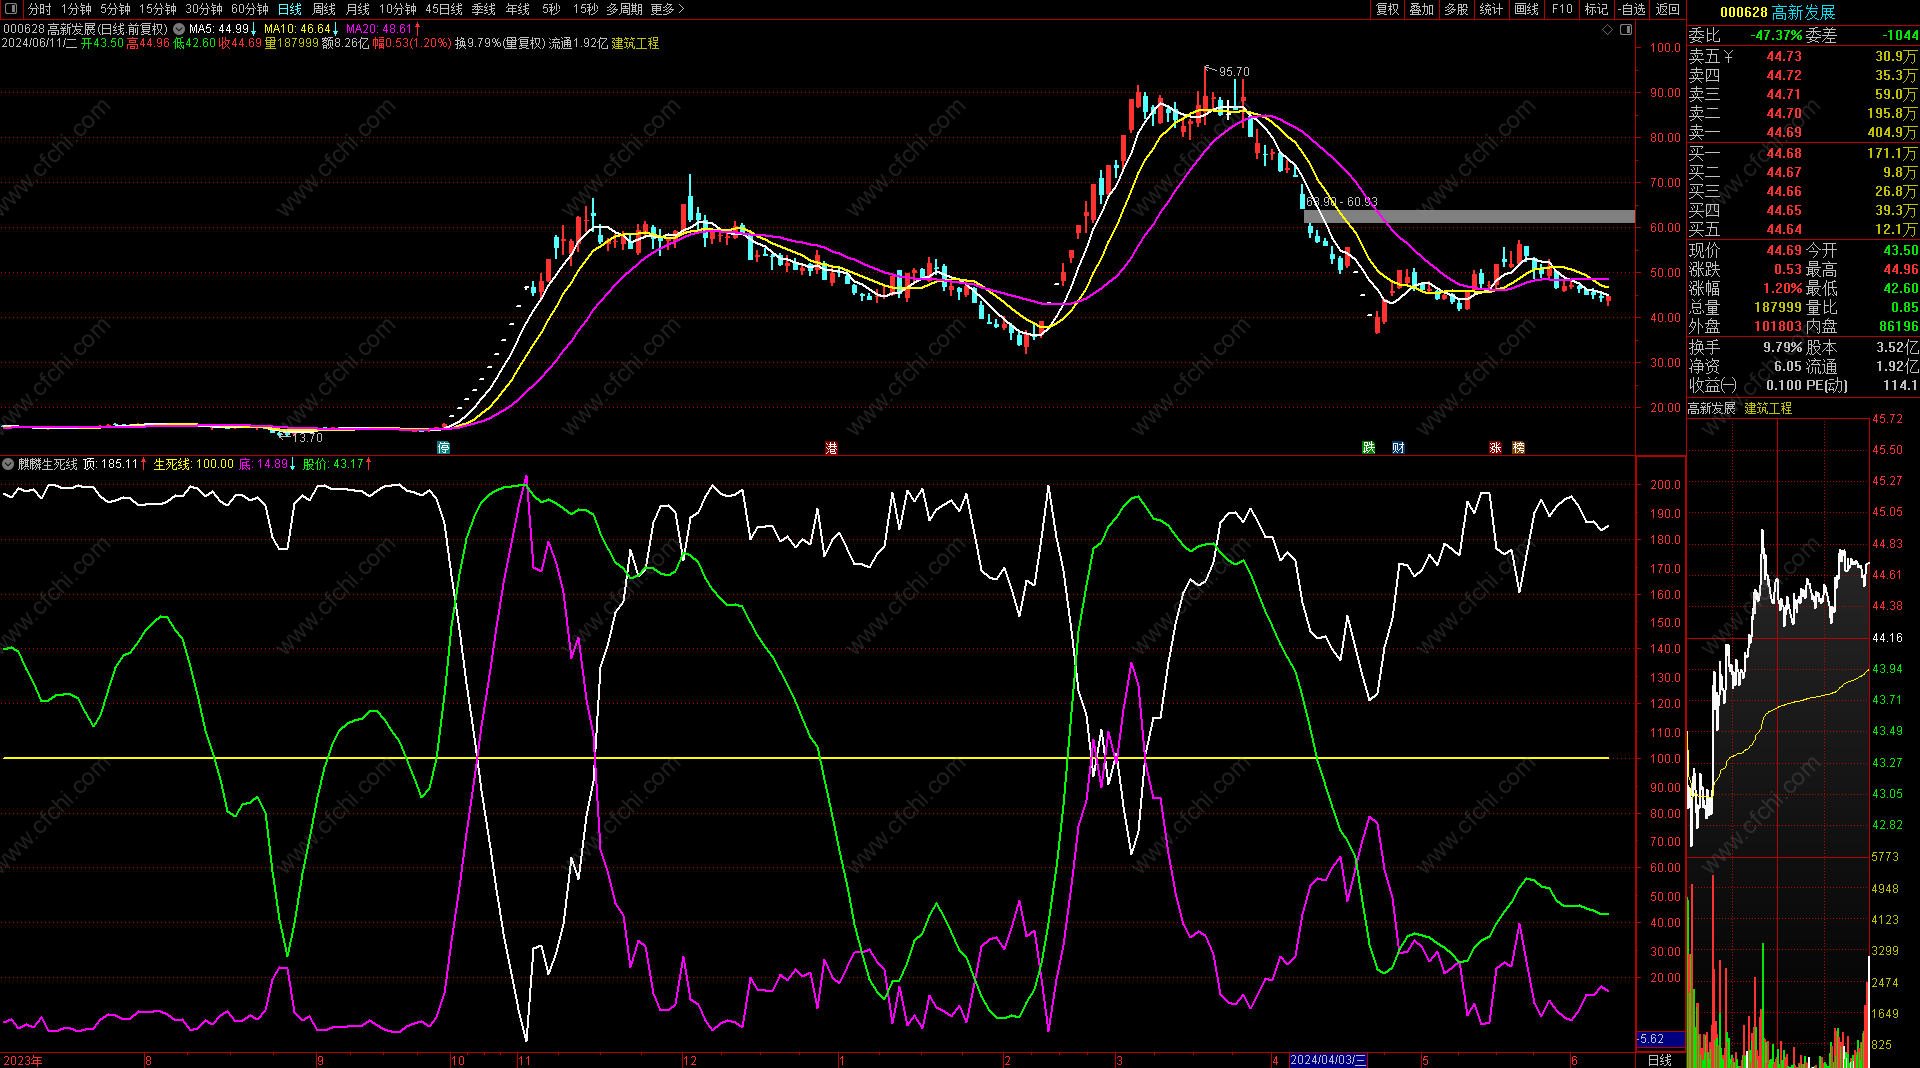Switch to the 周线 weekly period tab
Viewport: 1920px width, 1068px height.
(324, 9)
